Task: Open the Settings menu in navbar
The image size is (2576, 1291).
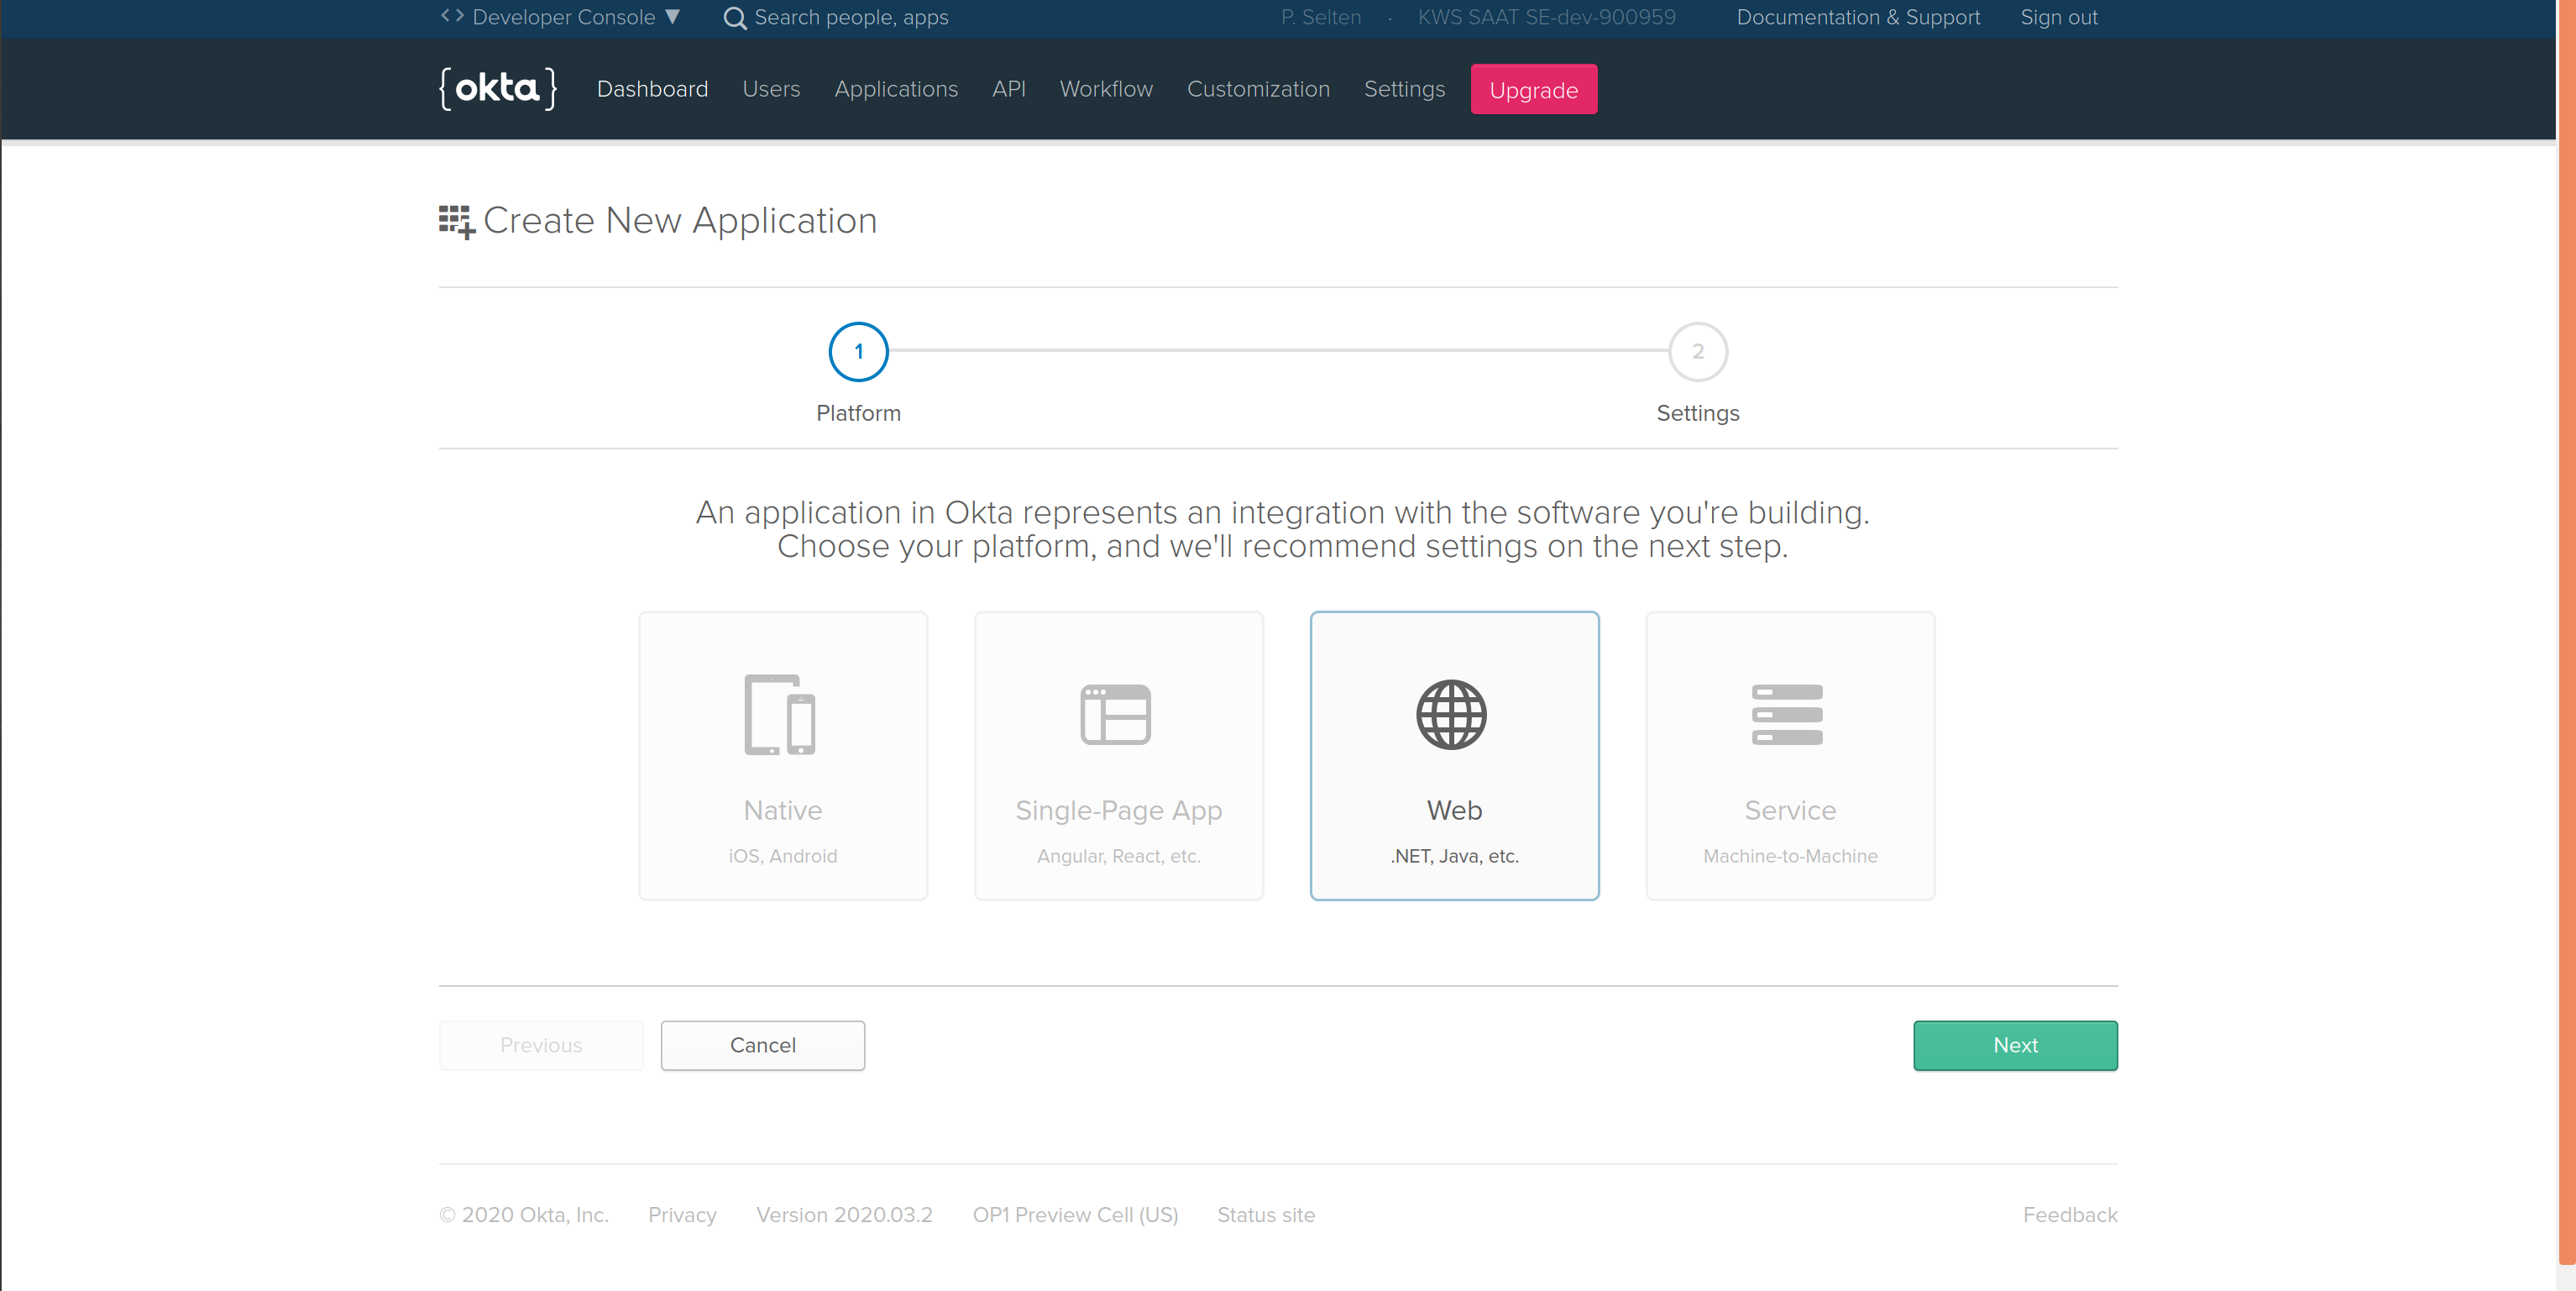Action: tap(1404, 89)
